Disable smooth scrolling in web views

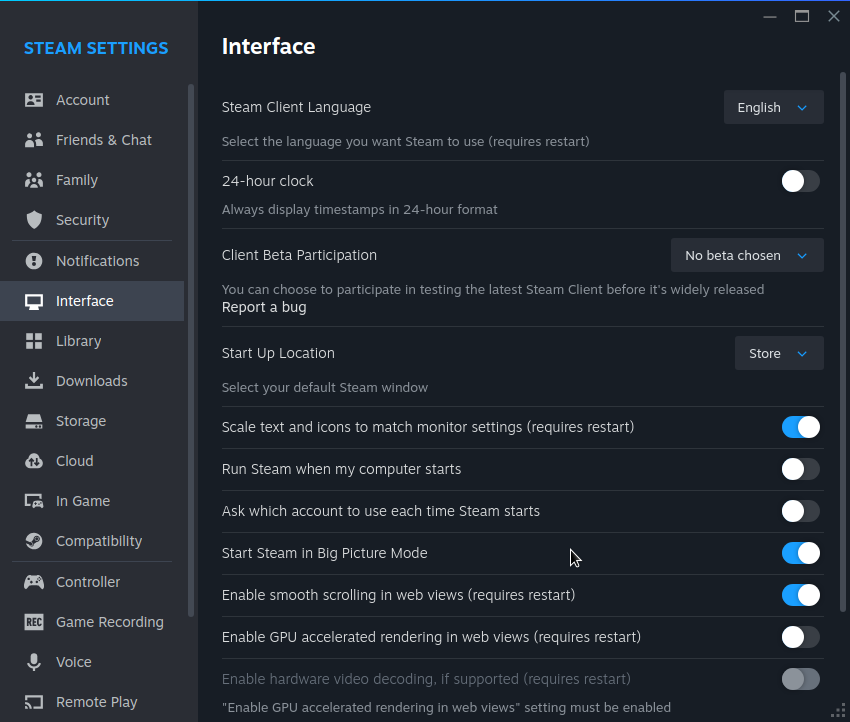pyautogui.click(x=800, y=595)
